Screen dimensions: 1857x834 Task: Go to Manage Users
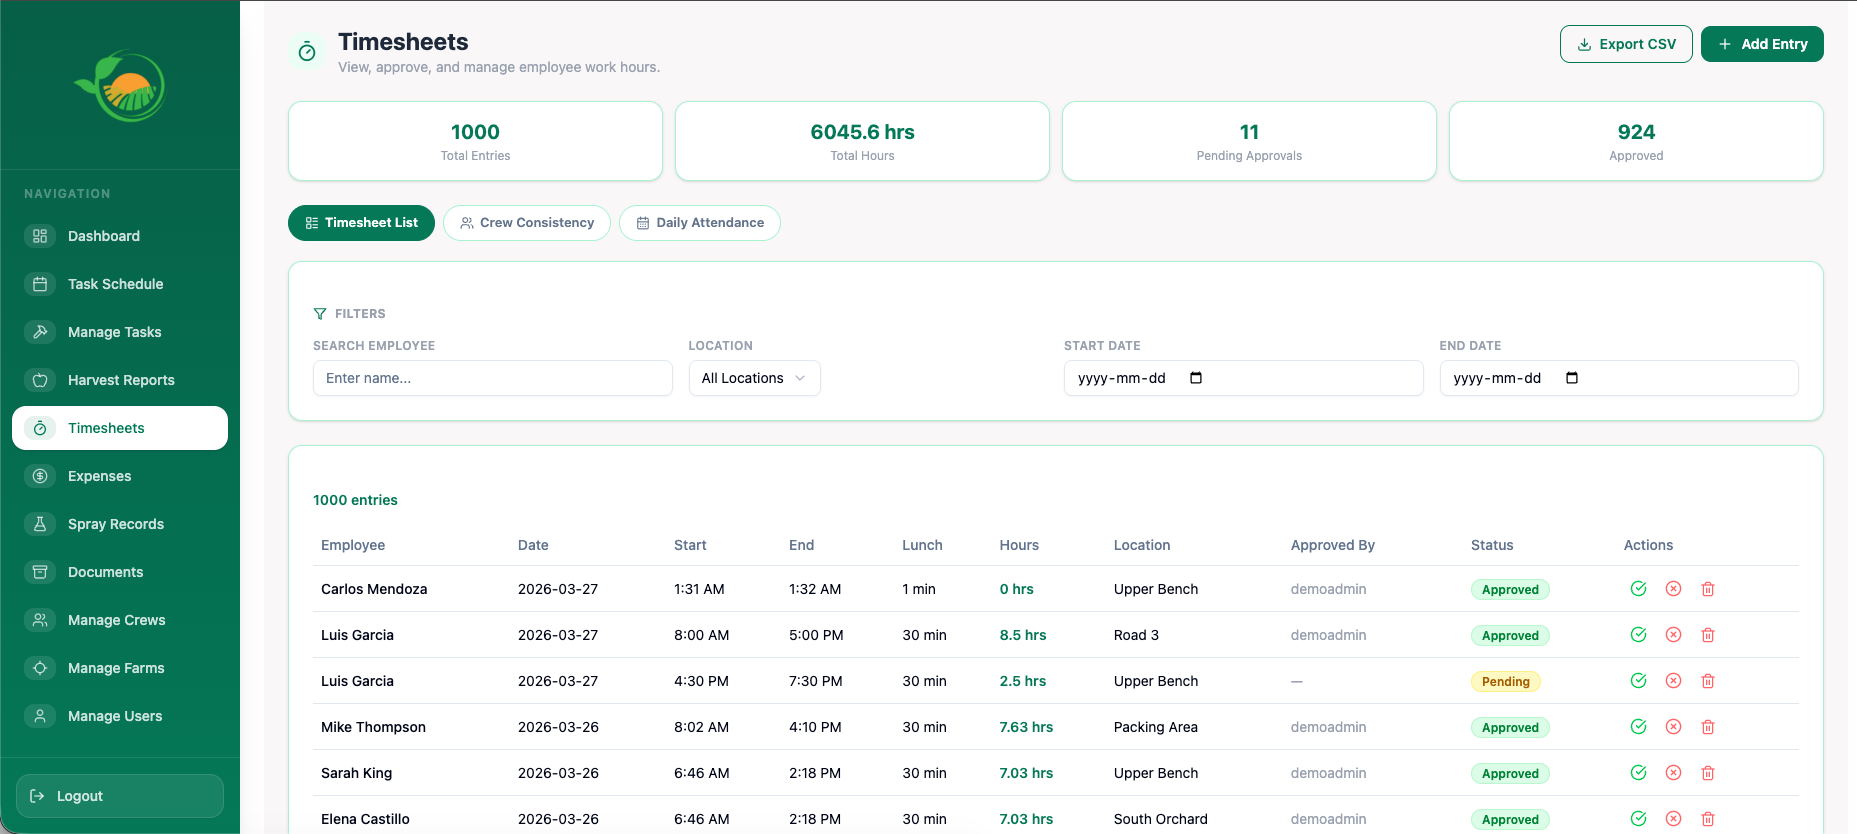point(120,716)
